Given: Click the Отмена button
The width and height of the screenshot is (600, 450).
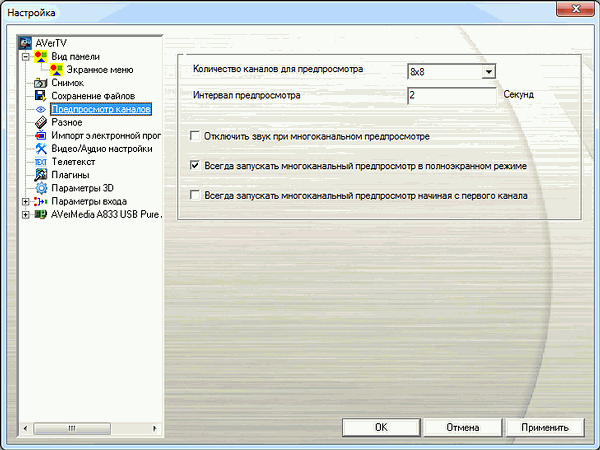Looking at the screenshot, I should click(463, 427).
